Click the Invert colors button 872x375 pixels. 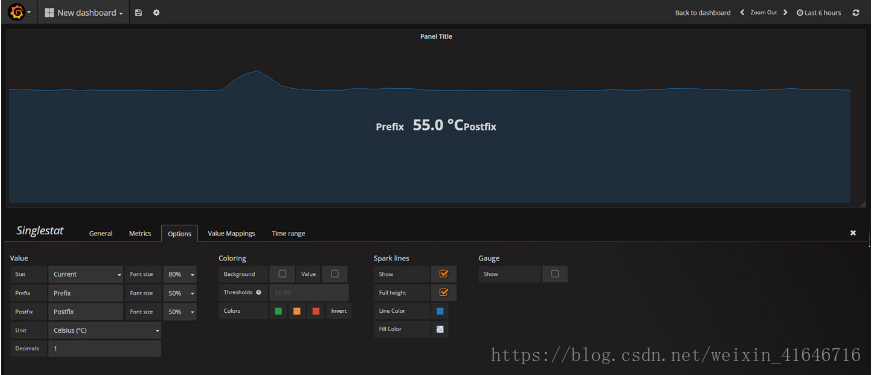click(x=339, y=311)
